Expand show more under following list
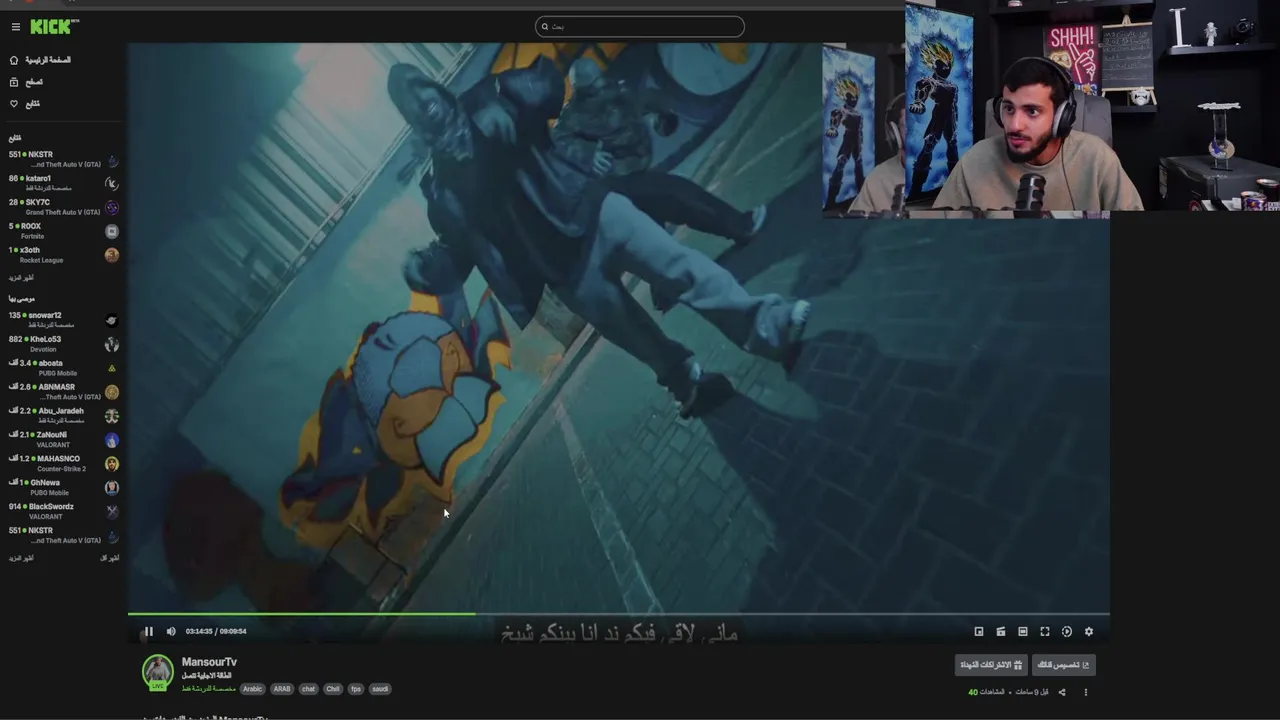Image resolution: width=1280 pixels, height=720 pixels. point(21,278)
